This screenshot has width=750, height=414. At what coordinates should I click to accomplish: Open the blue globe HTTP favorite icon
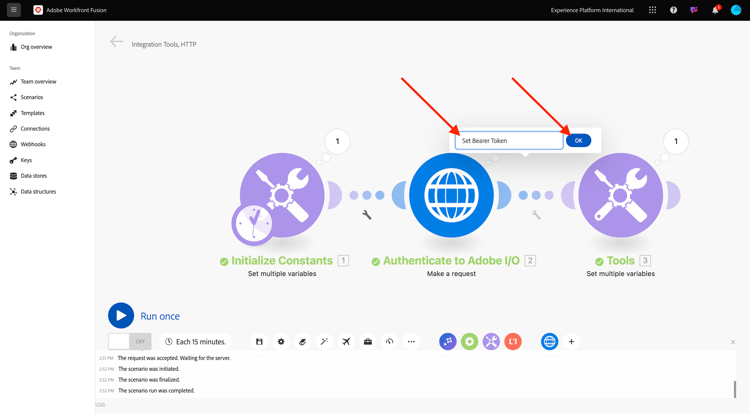(x=550, y=341)
